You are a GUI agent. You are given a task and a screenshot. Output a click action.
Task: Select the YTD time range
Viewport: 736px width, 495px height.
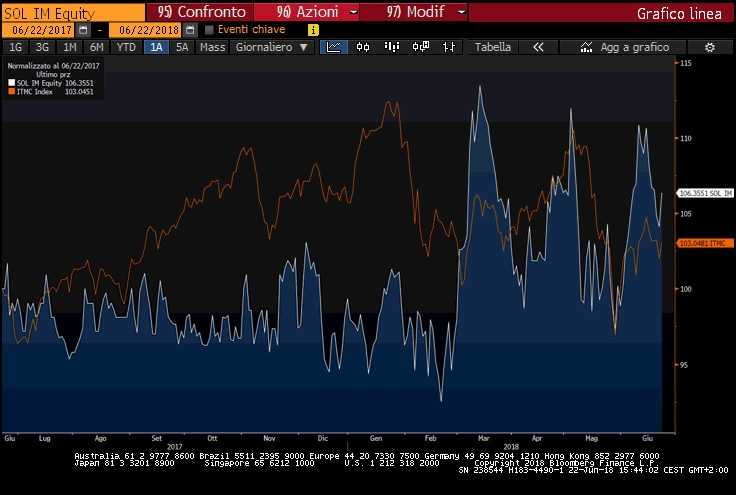pos(126,47)
